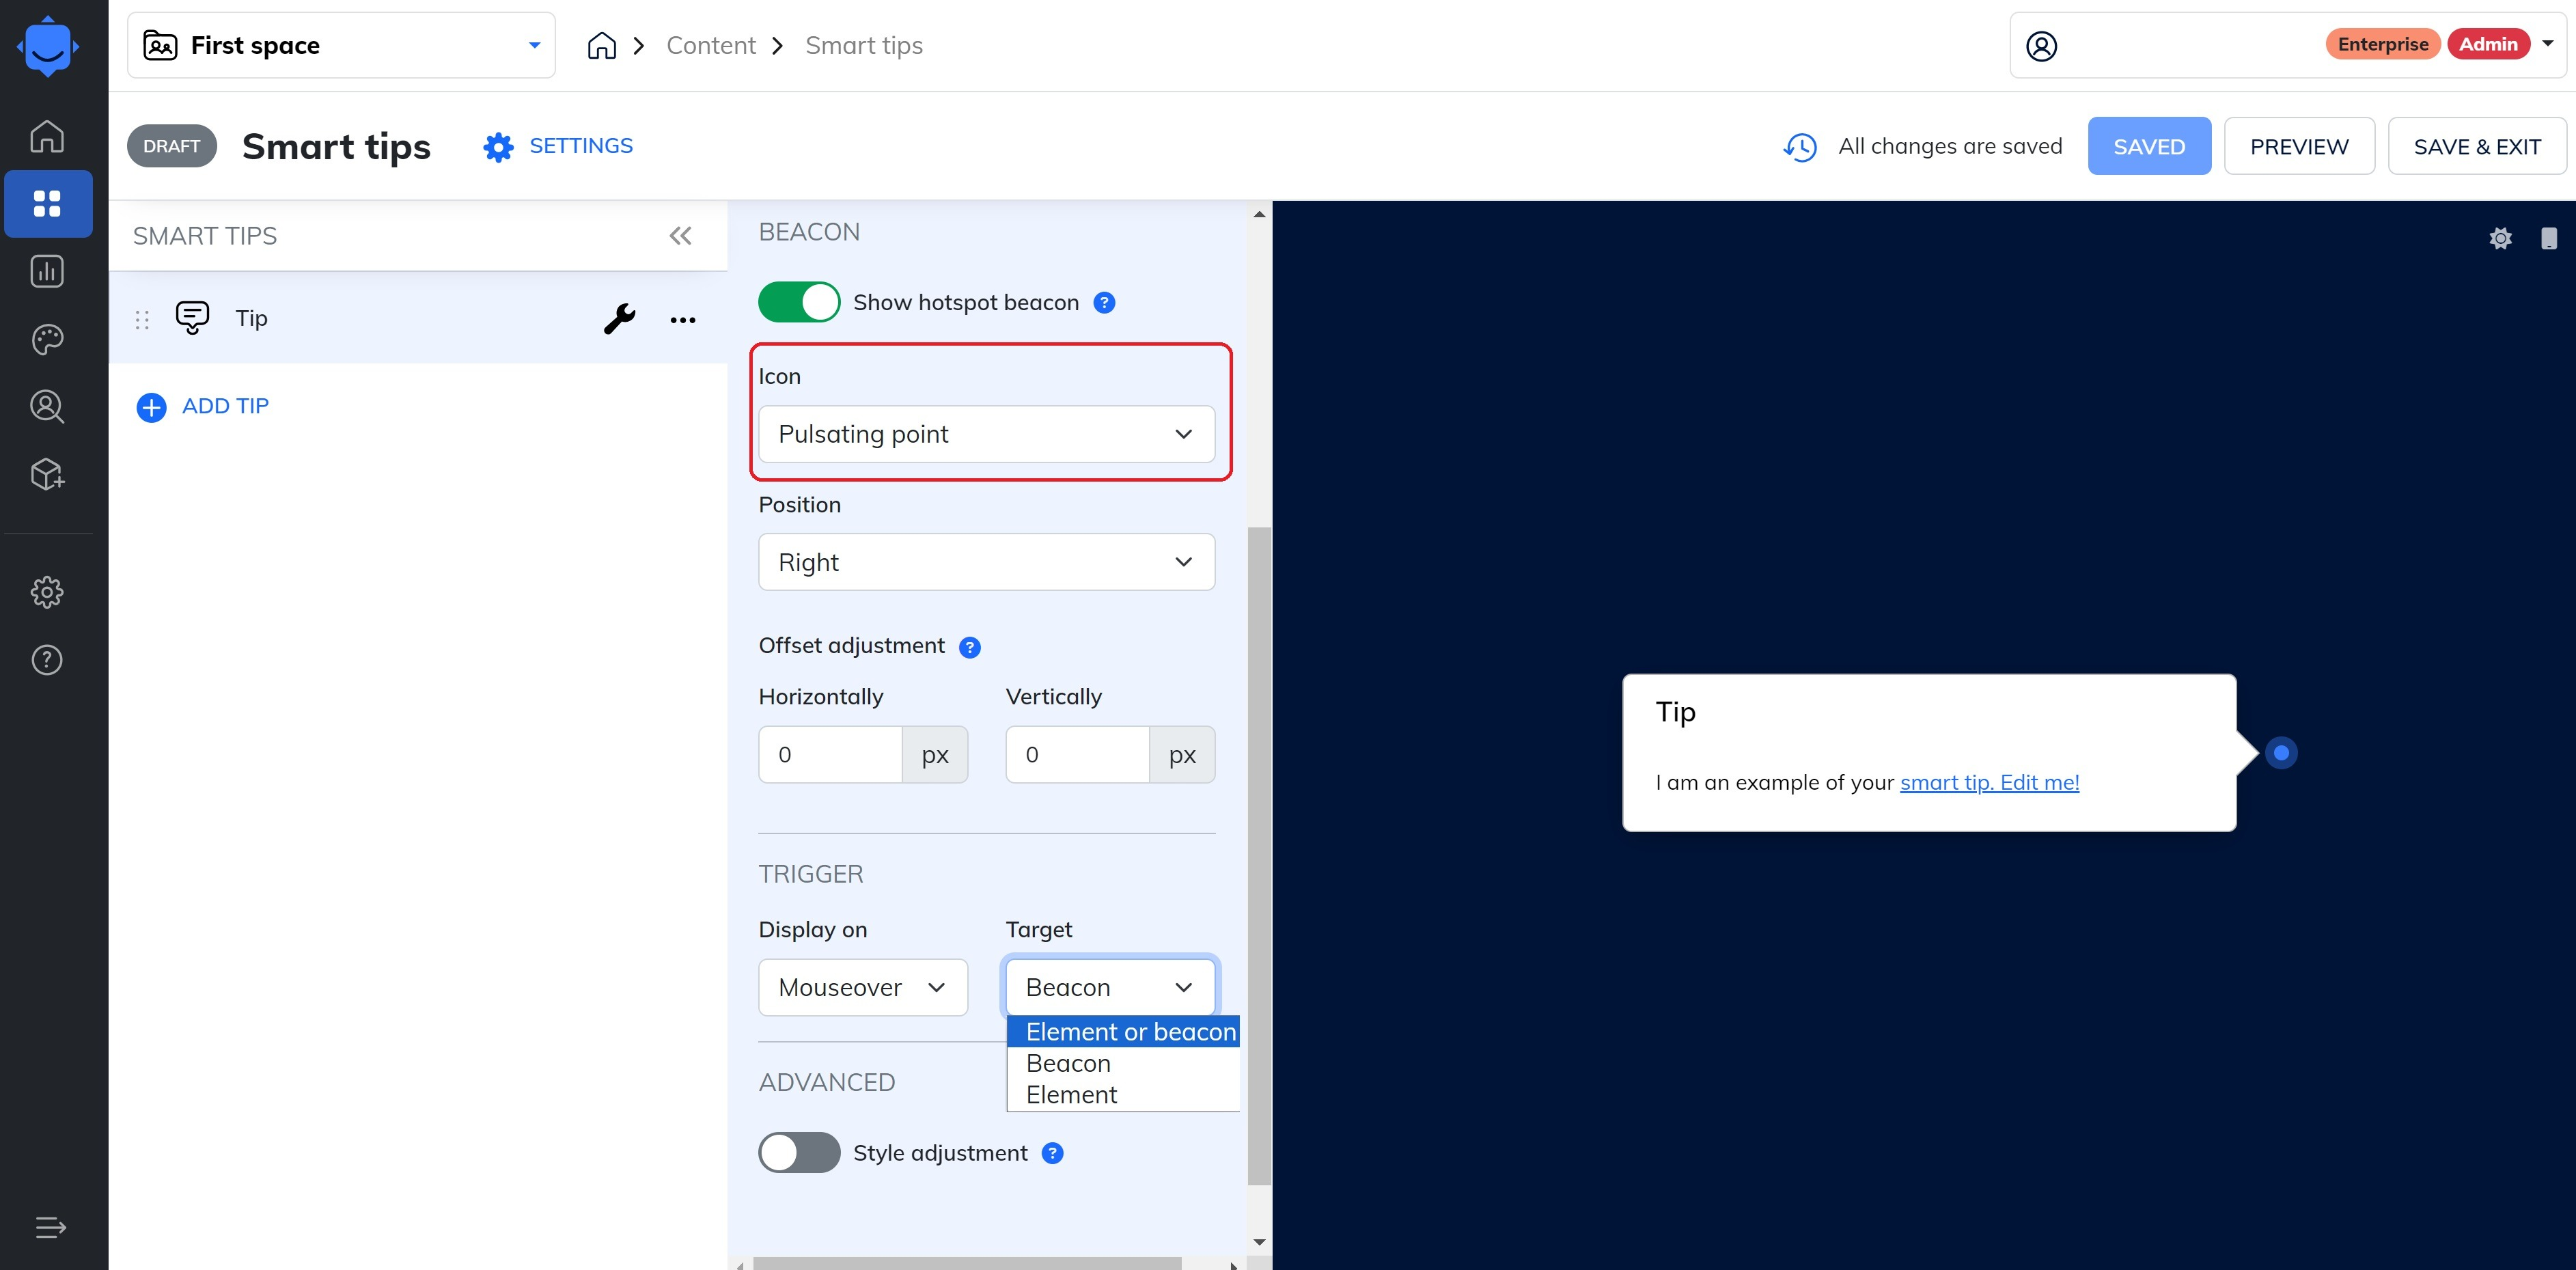2576x1270 pixels.
Task: Click the help icon beside Show hotspot beacon
Action: click(x=1104, y=303)
